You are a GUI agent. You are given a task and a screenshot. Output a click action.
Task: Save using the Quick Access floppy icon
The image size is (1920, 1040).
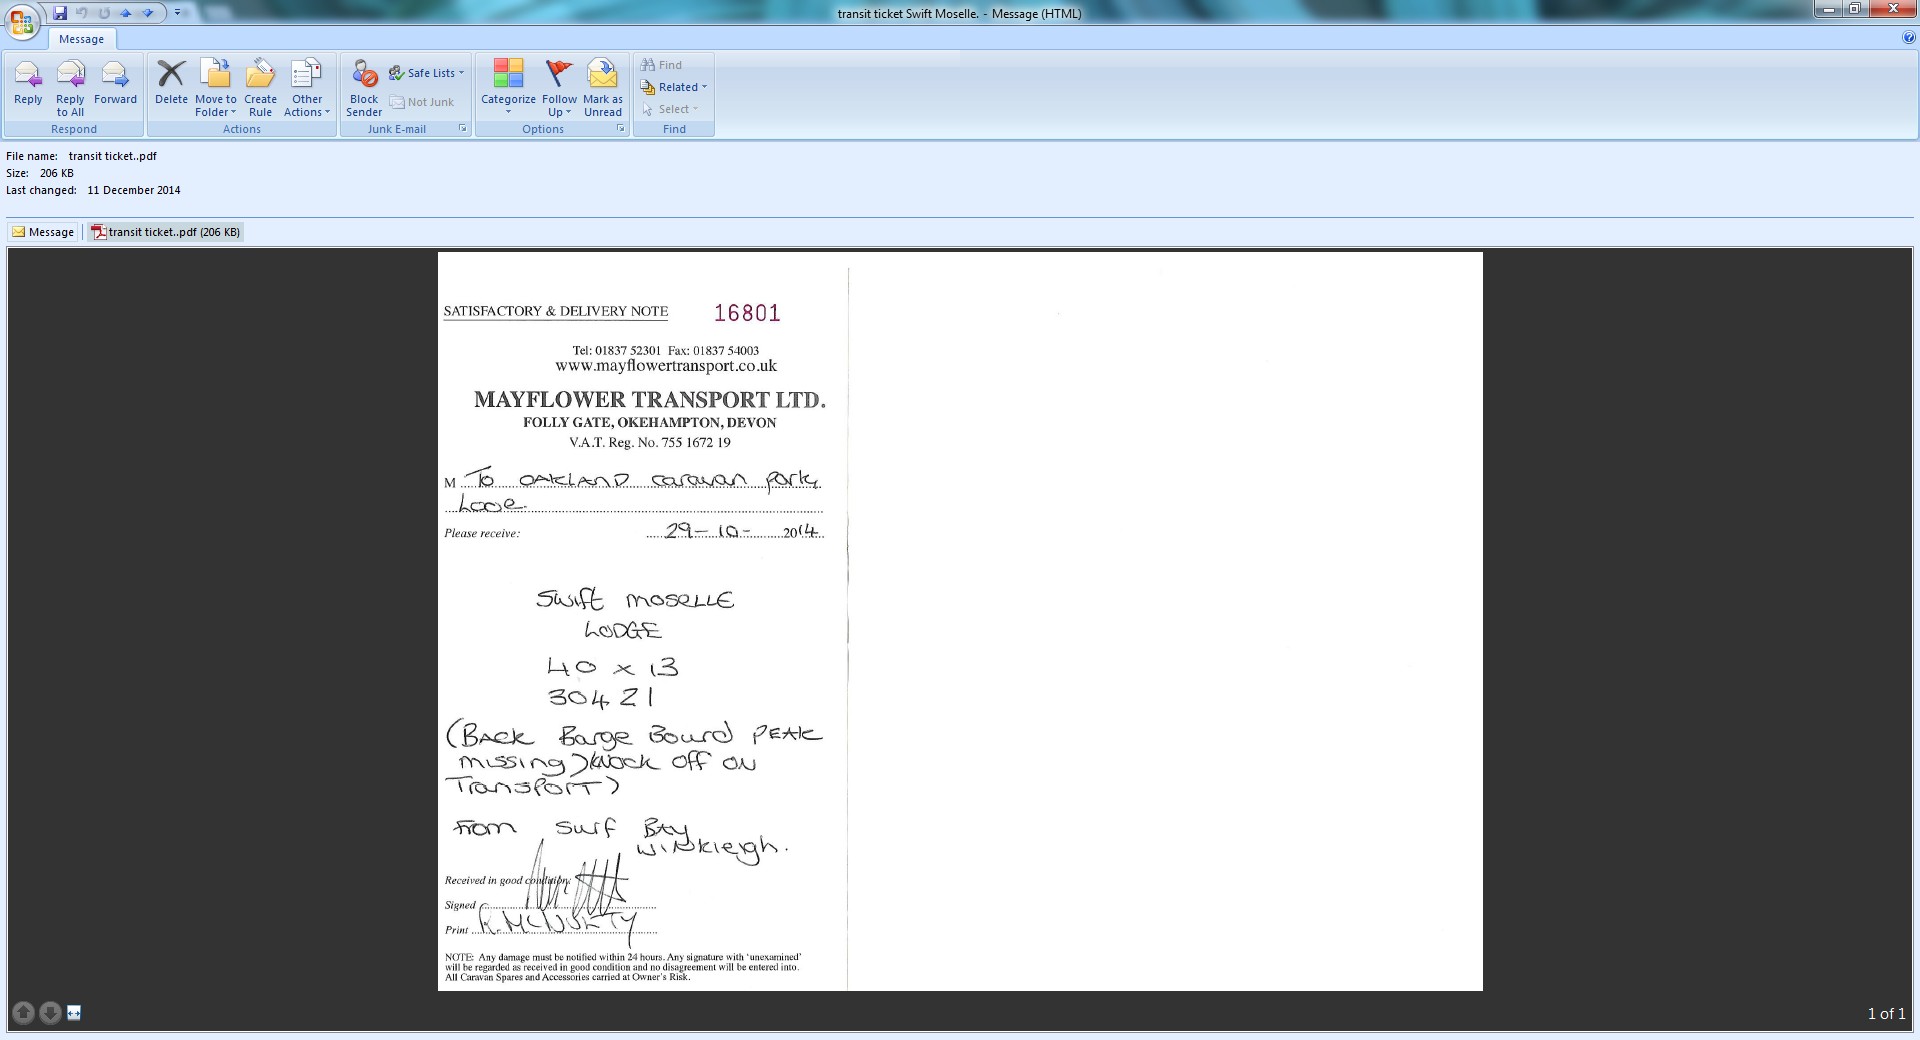point(60,13)
